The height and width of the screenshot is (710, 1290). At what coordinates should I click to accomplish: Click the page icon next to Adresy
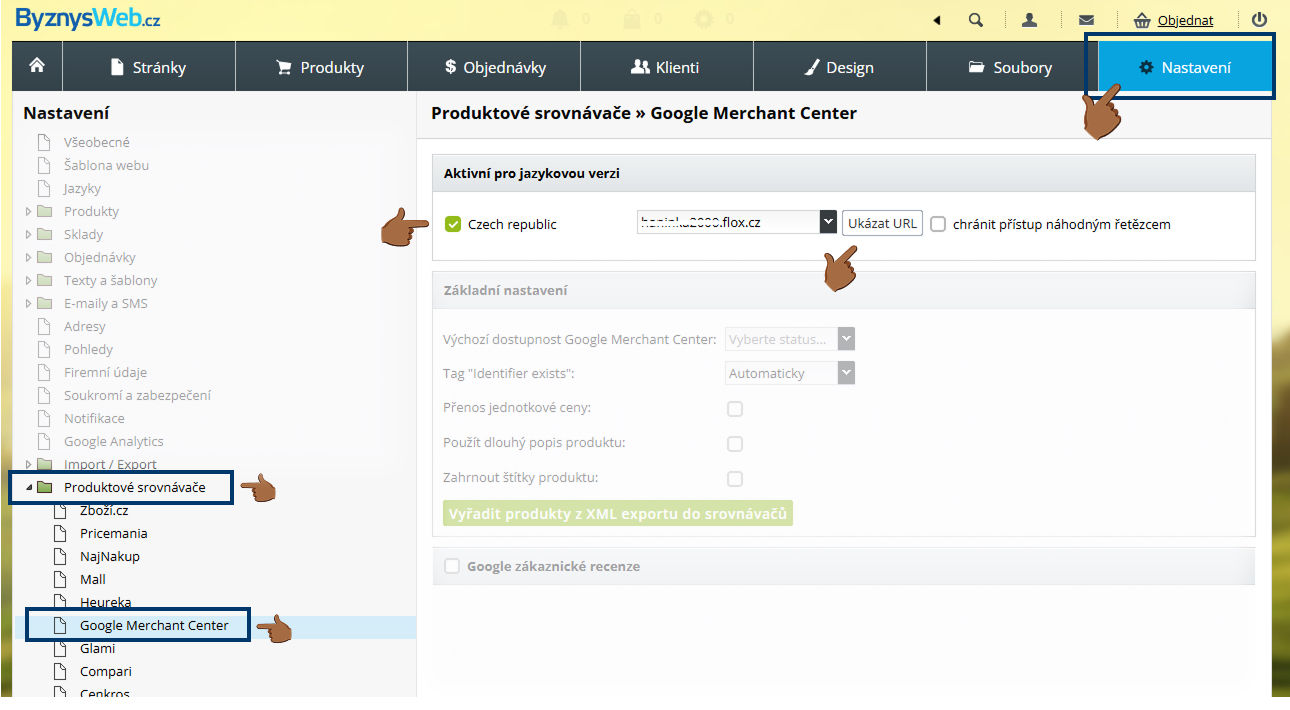(x=44, y=326)
